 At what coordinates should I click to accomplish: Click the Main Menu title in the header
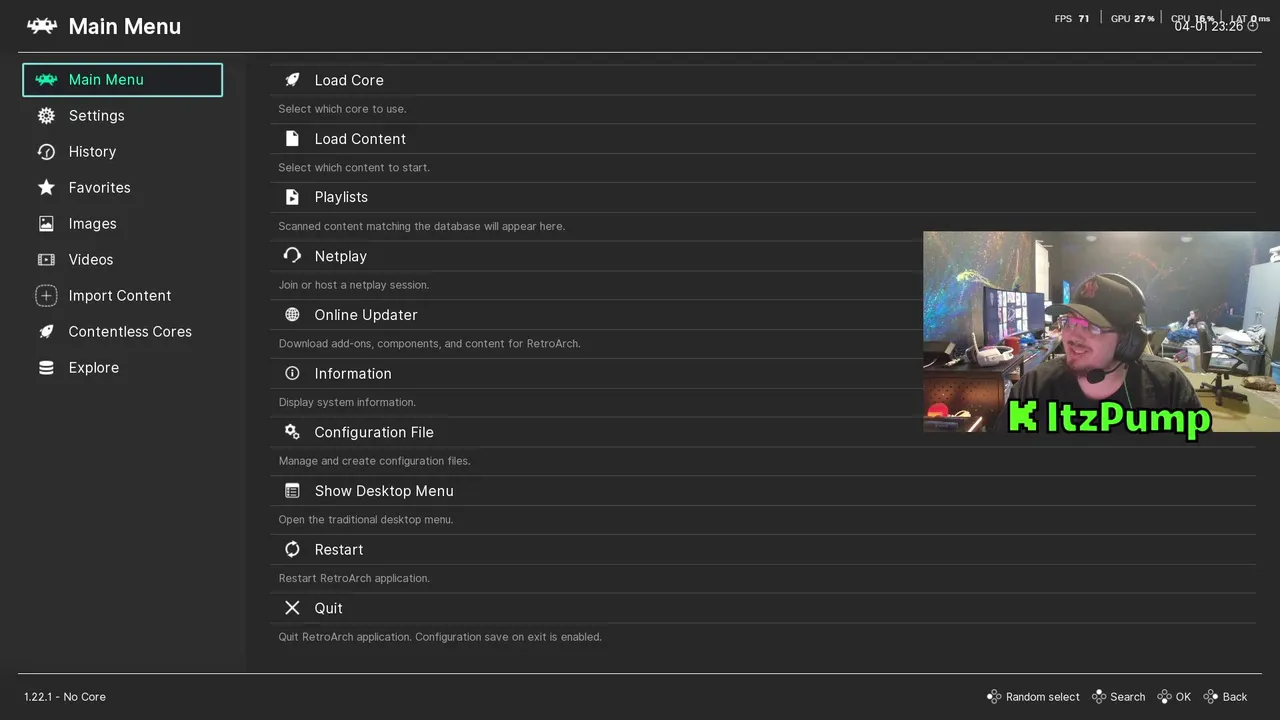click(125, 27)
